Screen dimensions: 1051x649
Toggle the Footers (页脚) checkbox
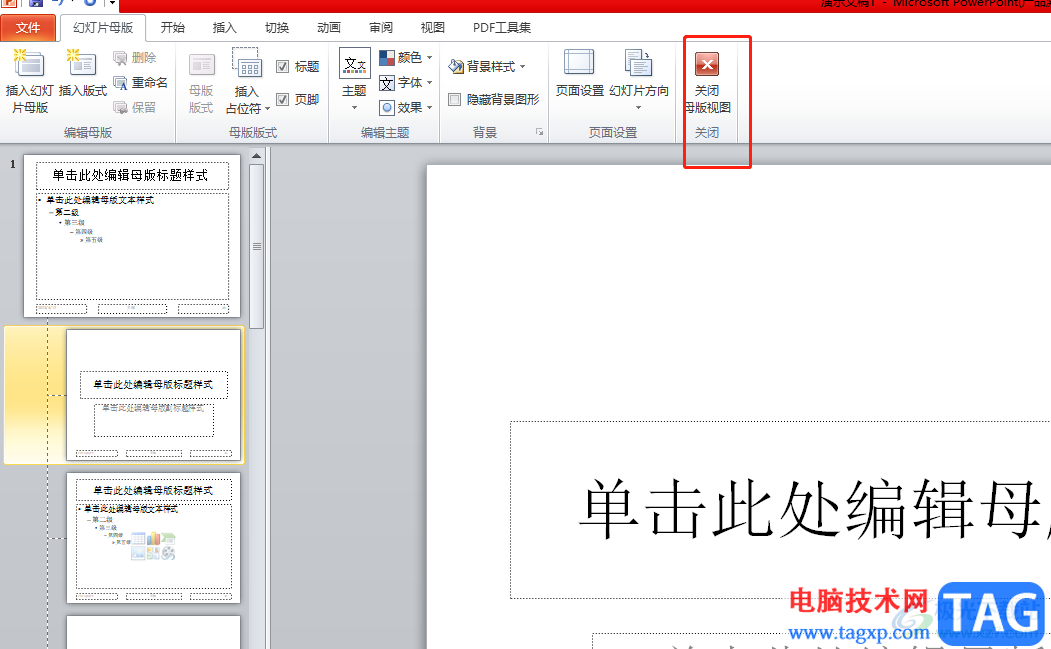point(282,99)
